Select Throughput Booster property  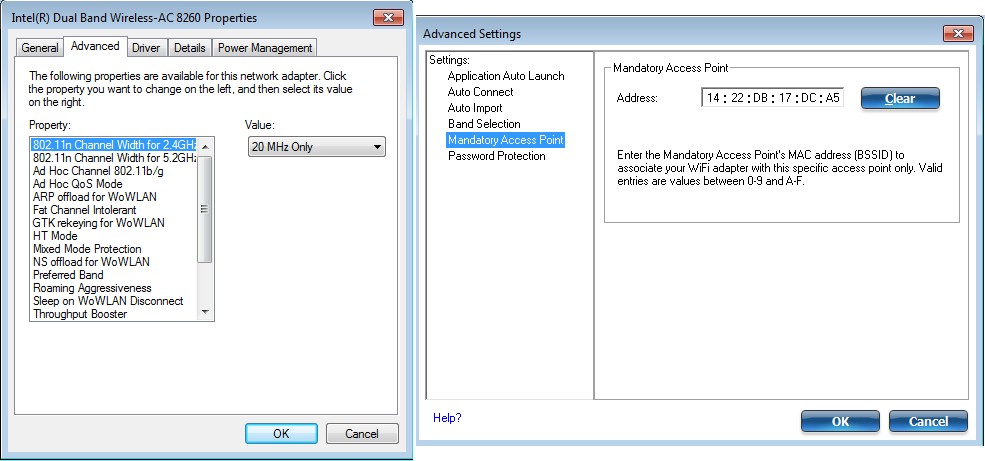[x=80, y=314]
